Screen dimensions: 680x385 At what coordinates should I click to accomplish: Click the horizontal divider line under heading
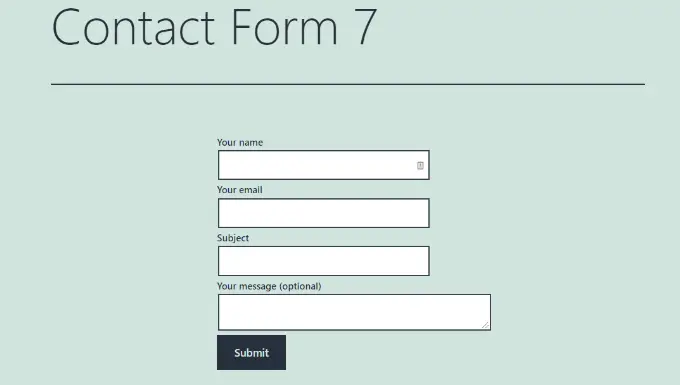tap(348, 84)
